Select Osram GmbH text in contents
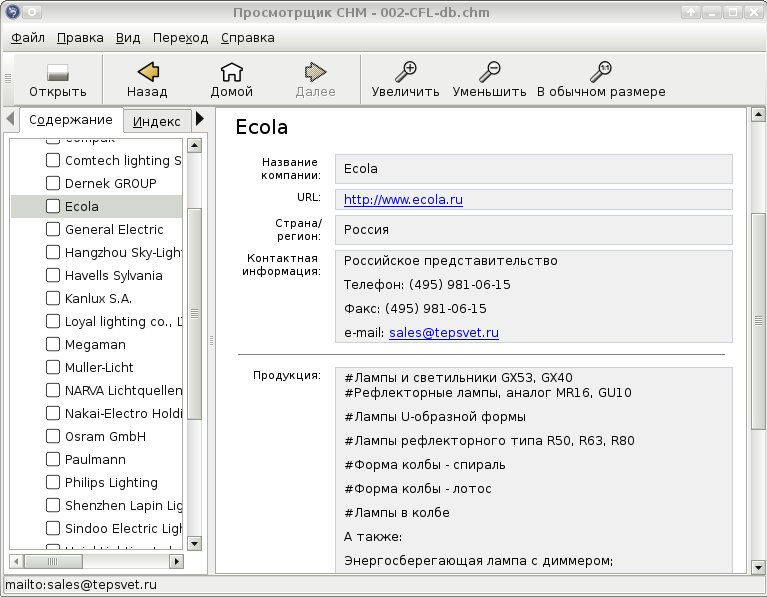 pyautogui.click(x=105, y=436)
